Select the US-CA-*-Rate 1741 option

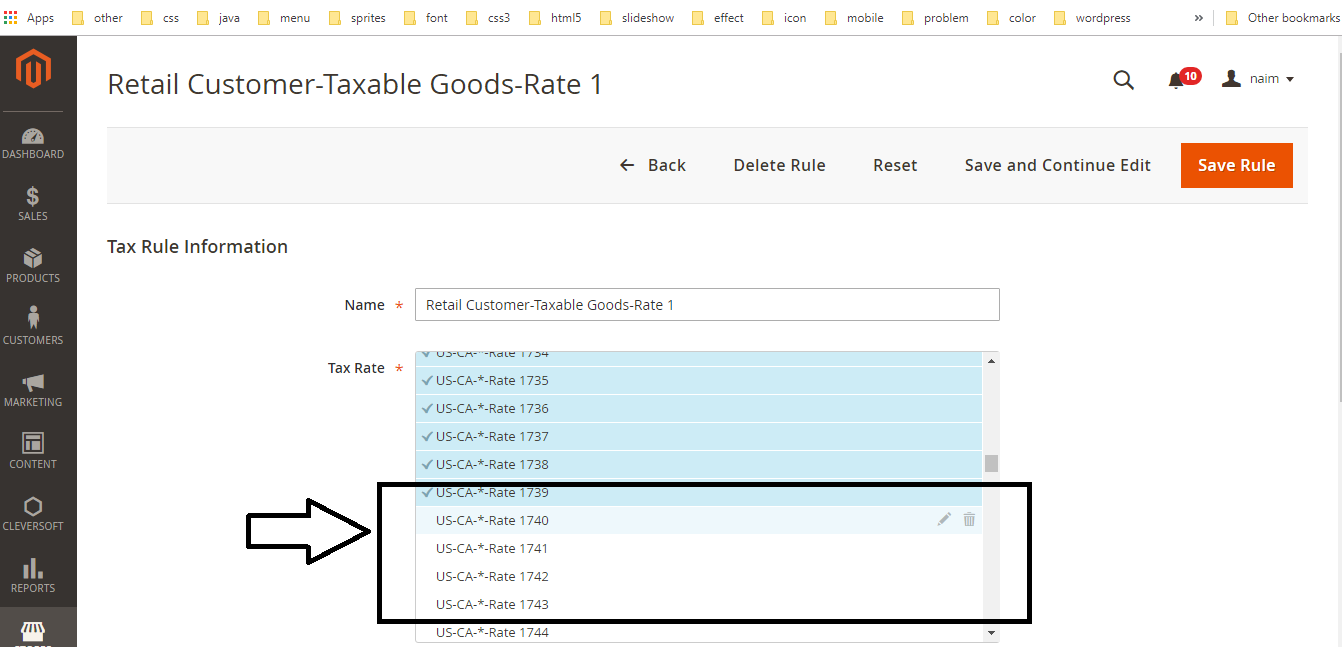492,548
